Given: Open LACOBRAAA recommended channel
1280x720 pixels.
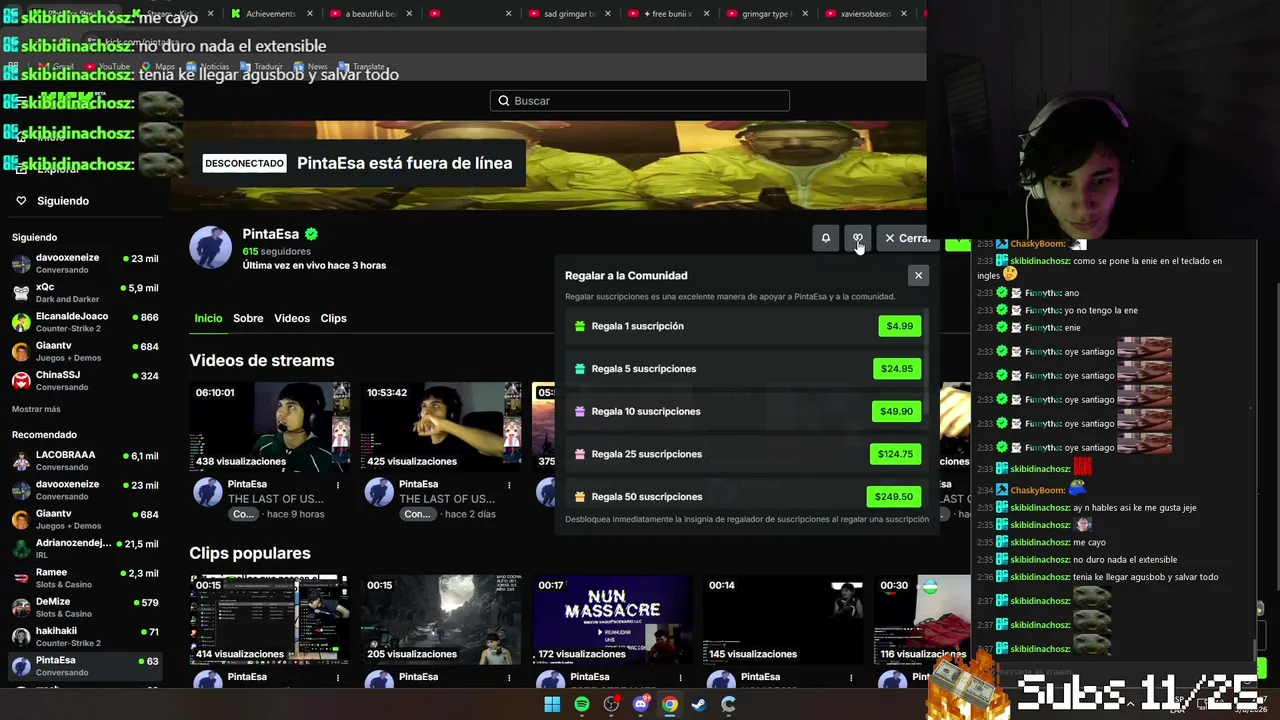Looking at the screenshot, I should (85, 461).
